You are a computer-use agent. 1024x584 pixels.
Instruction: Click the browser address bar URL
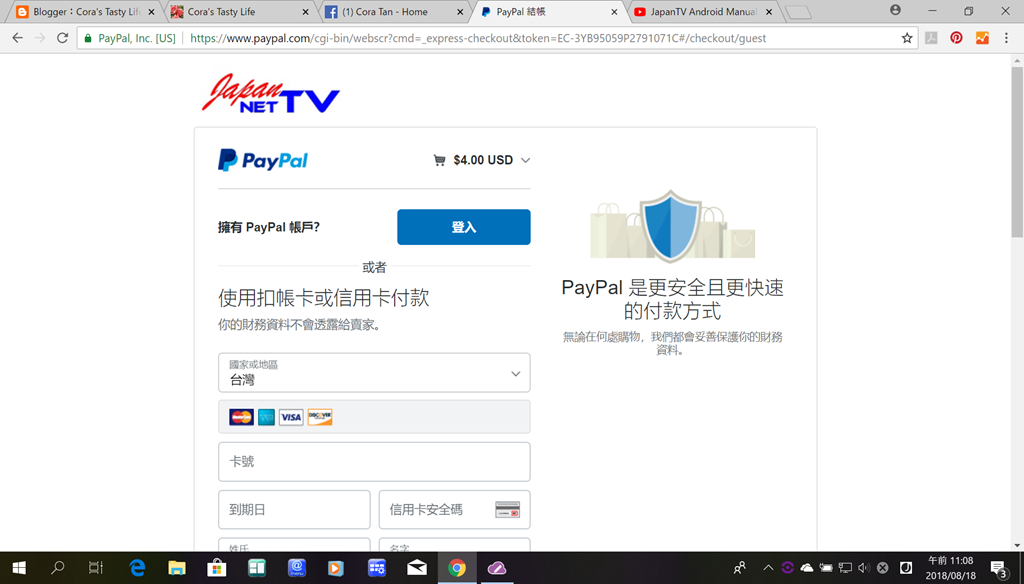coord(477,38)
